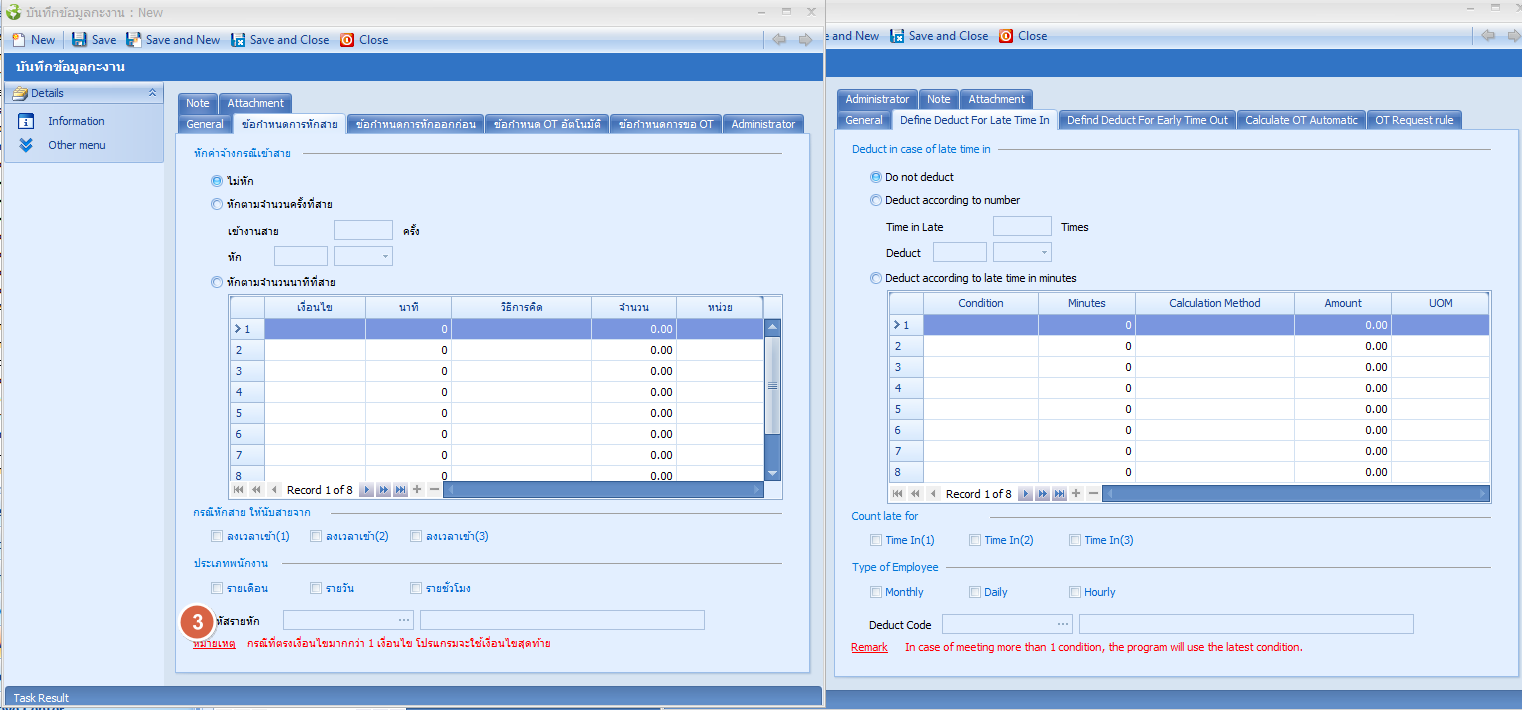Click the red Close icon in right toolbar
Image resolution: width=1522 pixels, height=710 pixels.
(1006, 36)
